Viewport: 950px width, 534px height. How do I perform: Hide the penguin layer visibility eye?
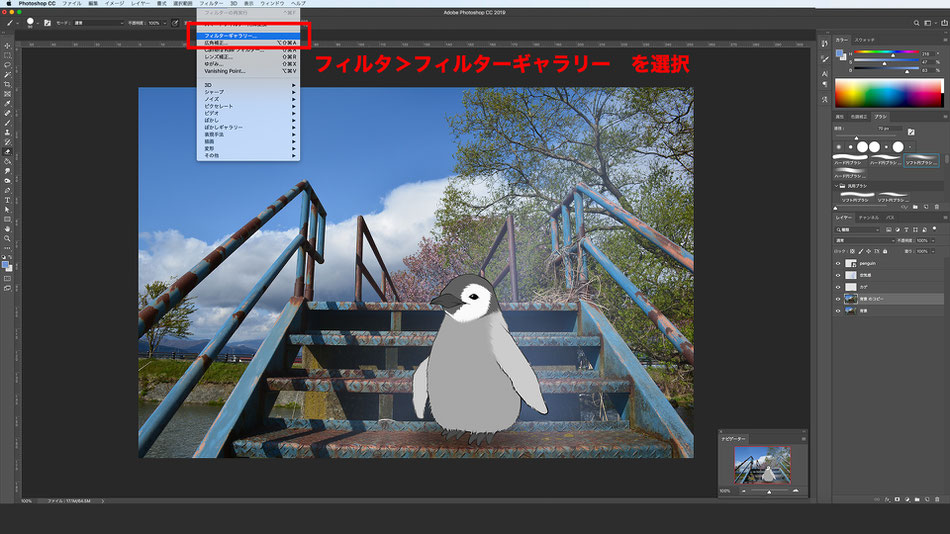point(838,264)
